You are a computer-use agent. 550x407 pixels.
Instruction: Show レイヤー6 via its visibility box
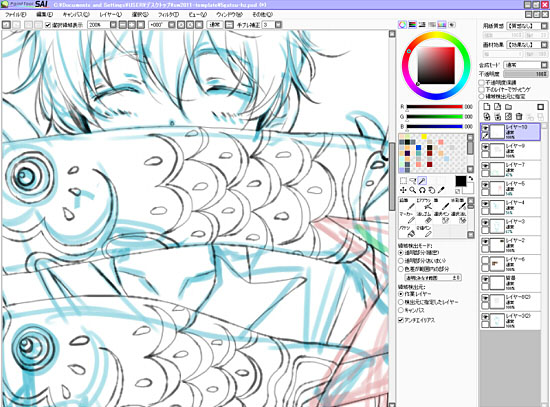[485, 261]
